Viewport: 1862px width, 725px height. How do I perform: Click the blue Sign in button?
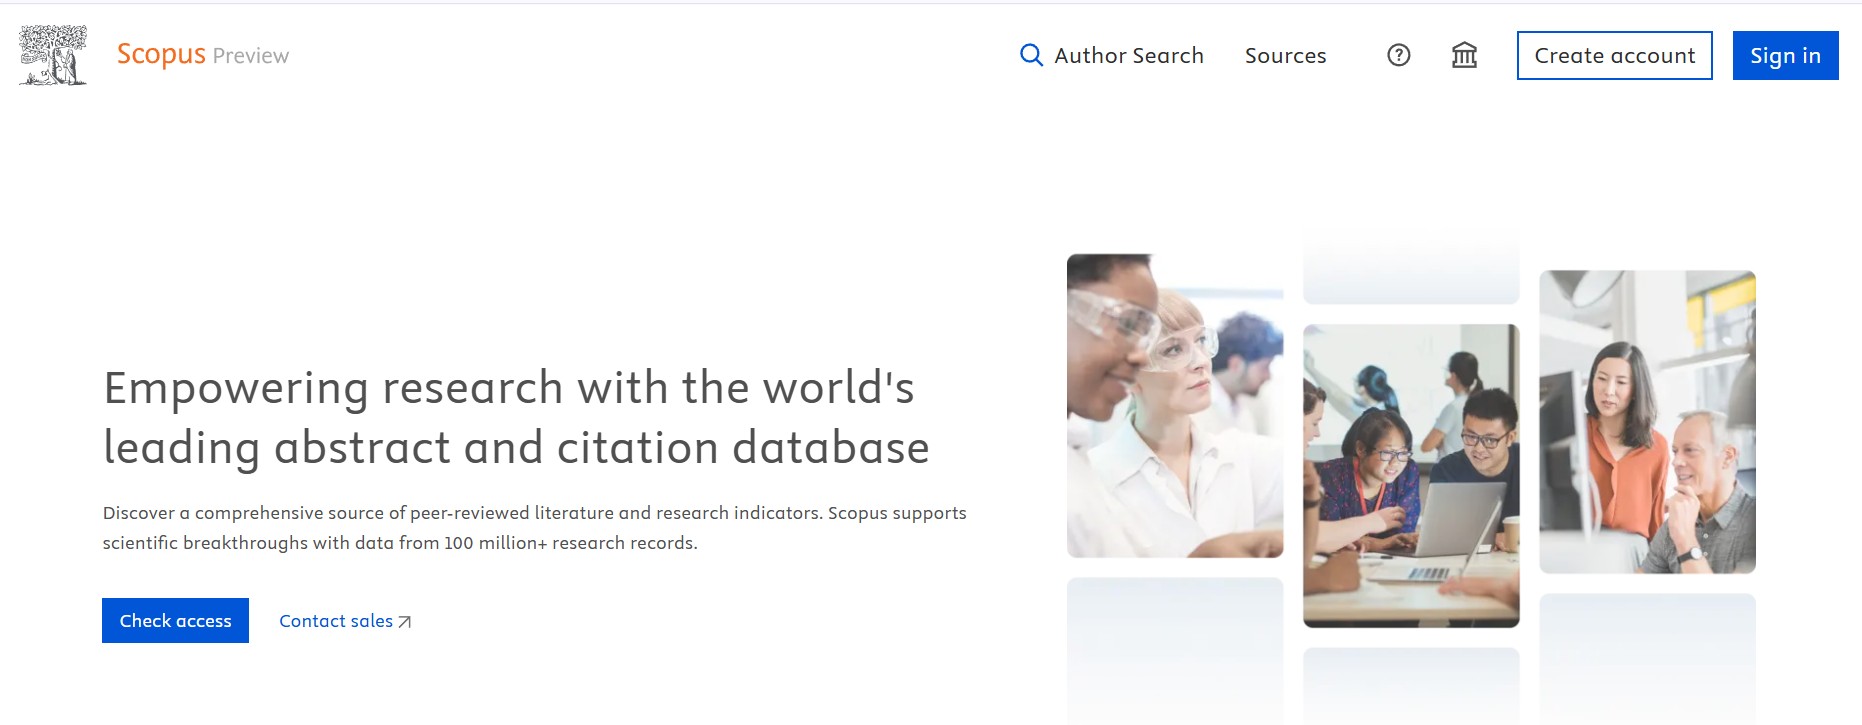pos(1785,56)
